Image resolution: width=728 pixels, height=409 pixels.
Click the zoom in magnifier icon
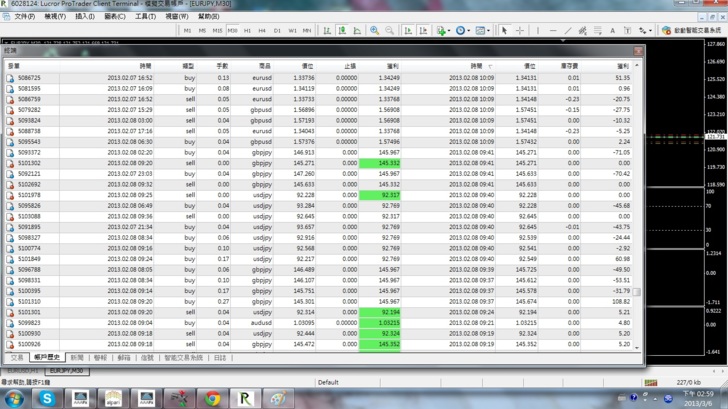[x=375, y=31]
